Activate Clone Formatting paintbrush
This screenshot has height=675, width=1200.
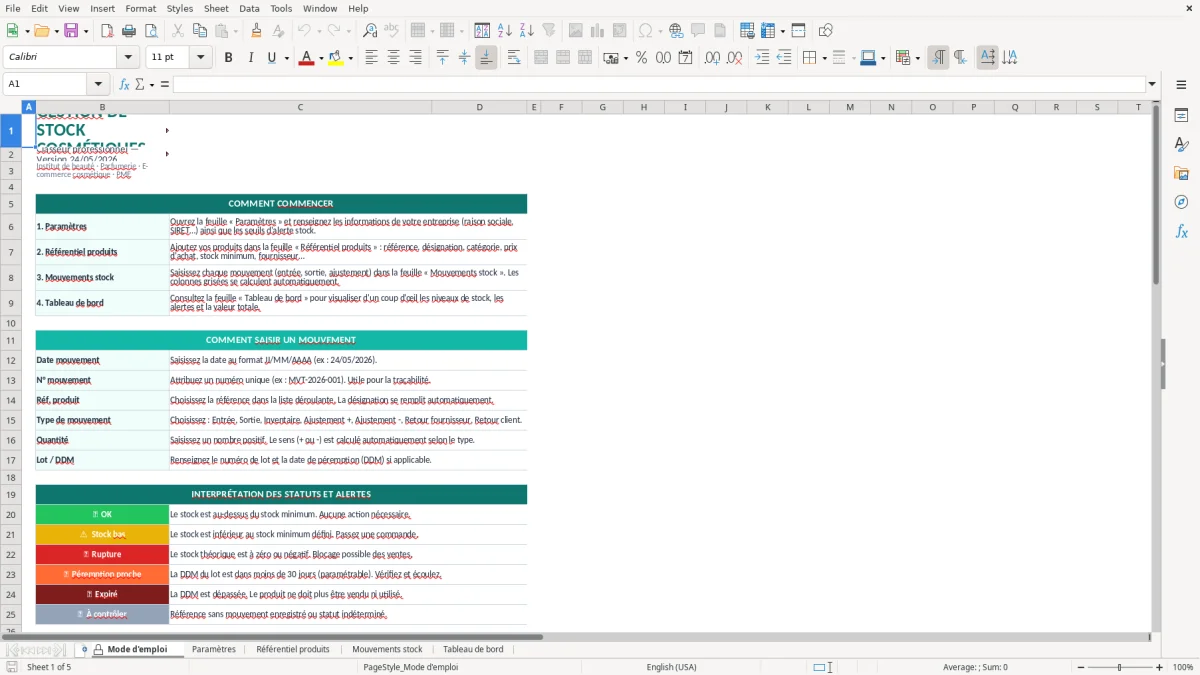(256, 31)
